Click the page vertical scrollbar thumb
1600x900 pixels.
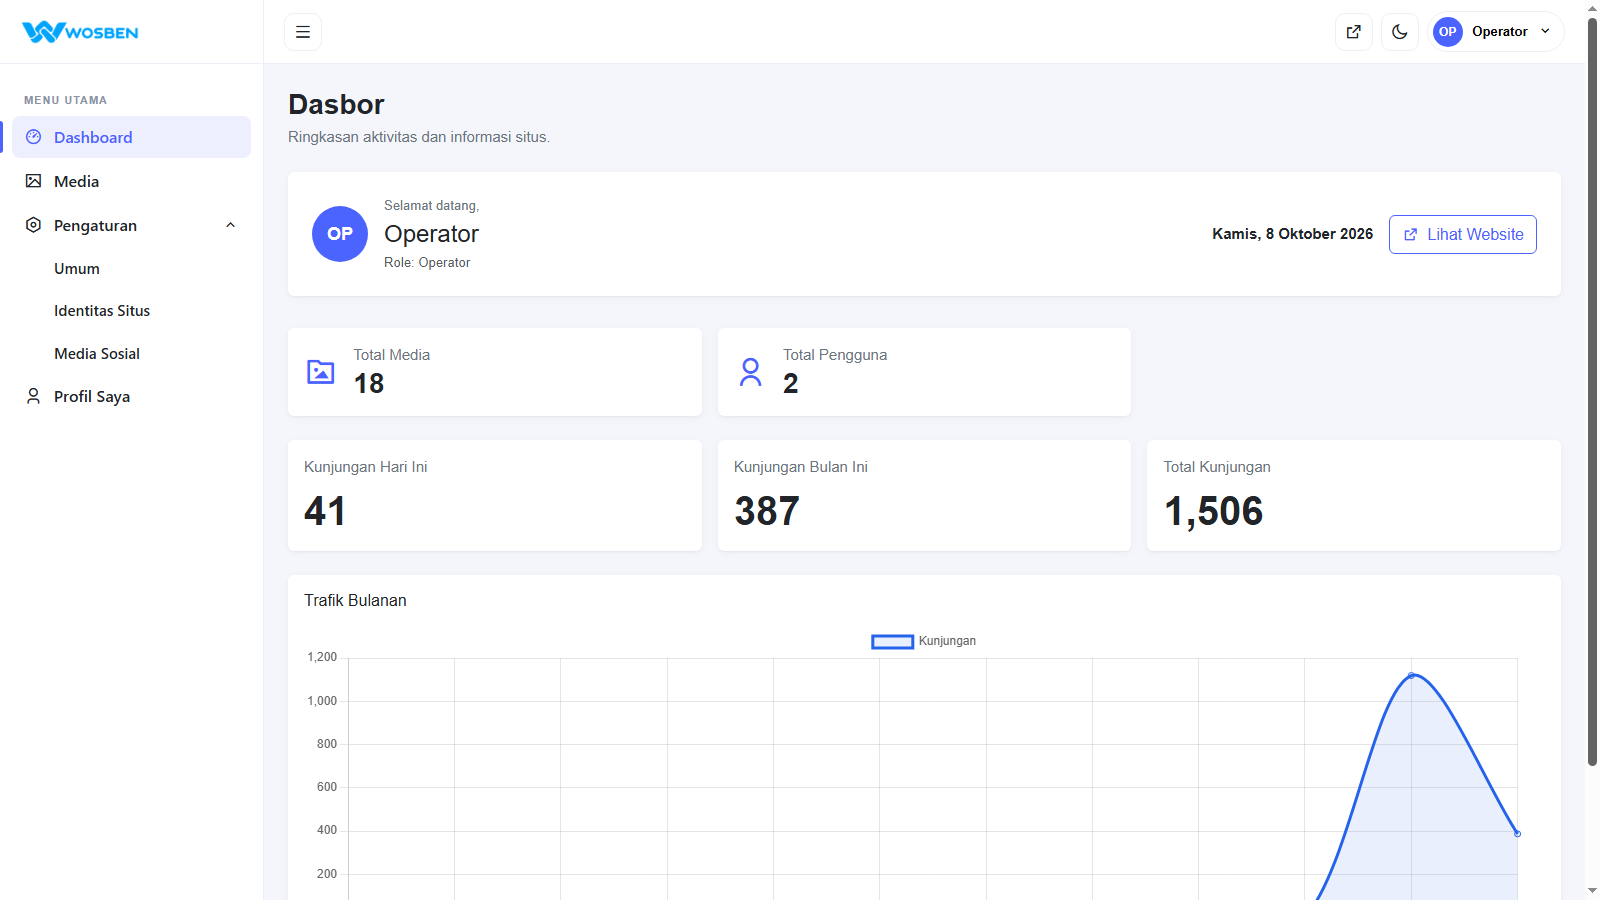coord(1592,392)
